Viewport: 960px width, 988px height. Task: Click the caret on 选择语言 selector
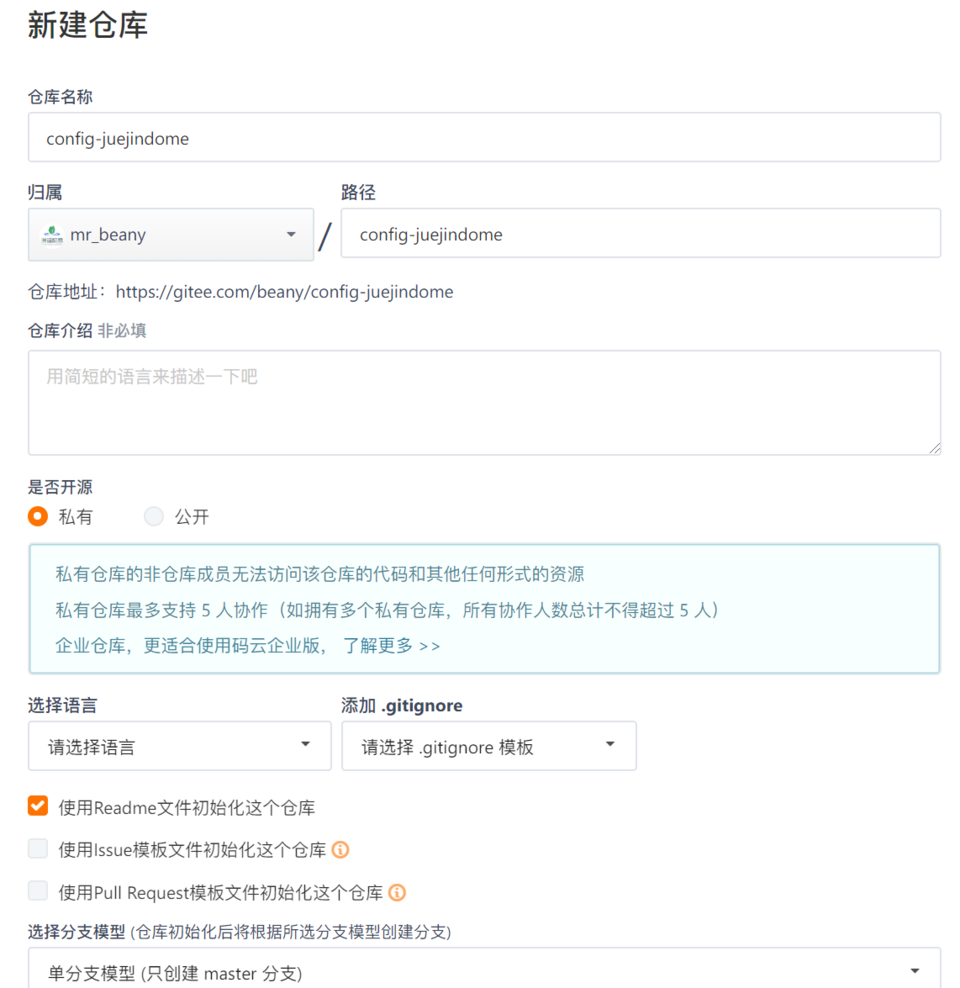(x=305, y=745)
